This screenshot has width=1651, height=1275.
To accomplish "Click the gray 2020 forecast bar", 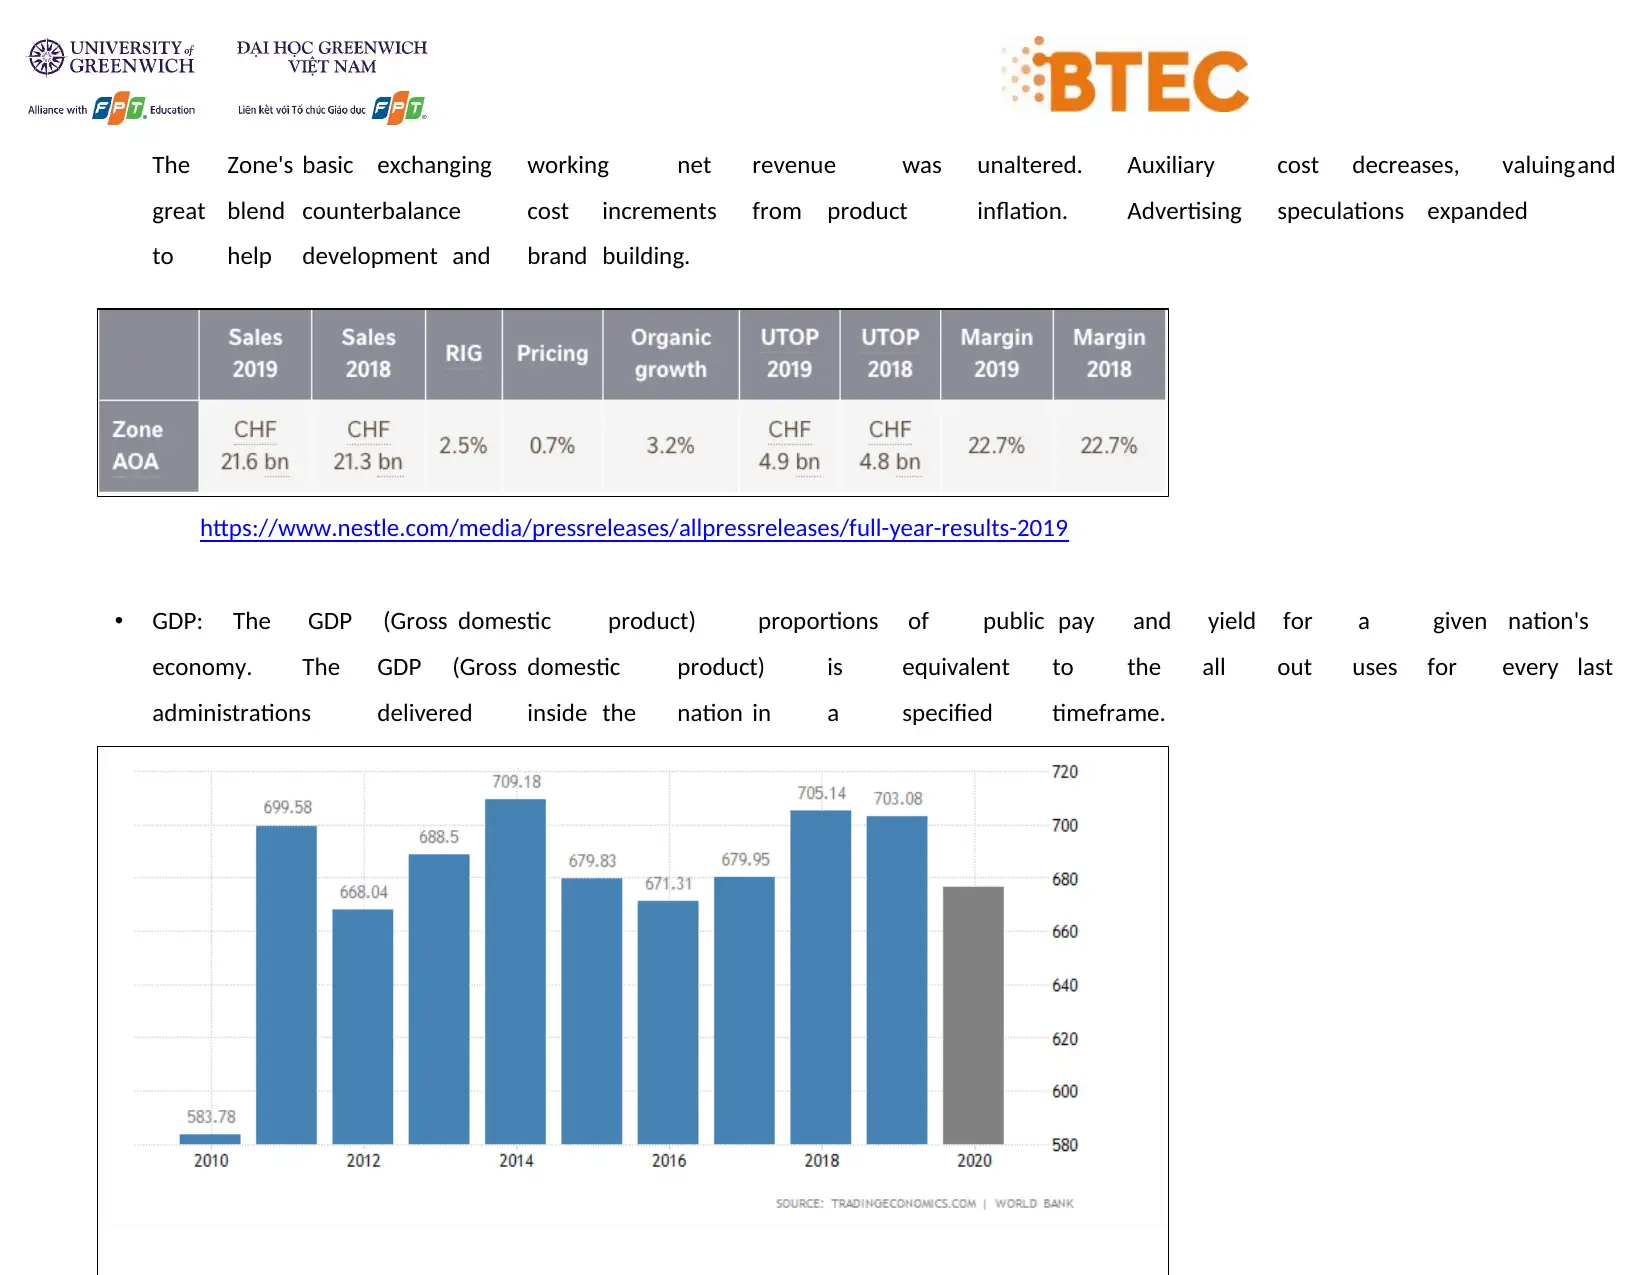I will click(x=973, y=1015).
